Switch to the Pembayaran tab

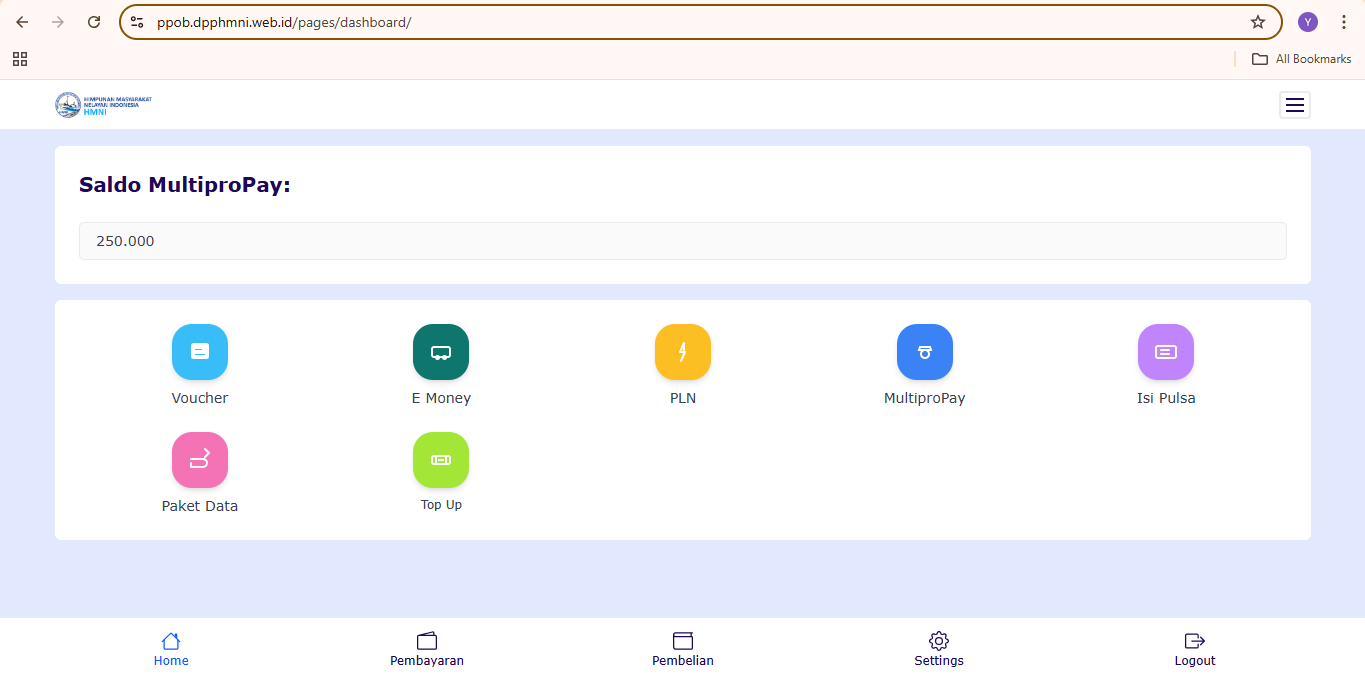click(x=427, y=649)
